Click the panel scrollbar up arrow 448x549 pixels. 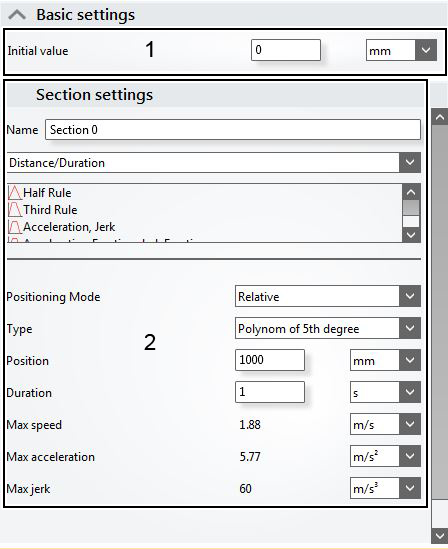coord(440,117)
